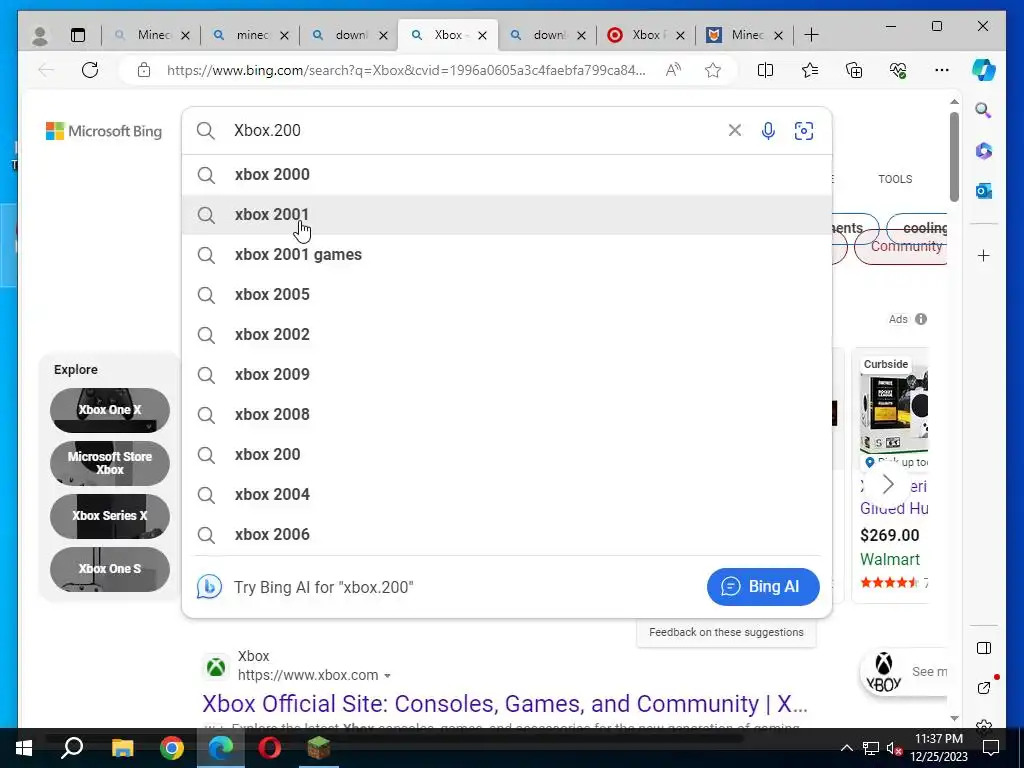Image resolution: width=1024 pixels, height=768 pixels.
Task: Close the active Xbox tab
Action: pyautogui.click(x=483, y=35)
